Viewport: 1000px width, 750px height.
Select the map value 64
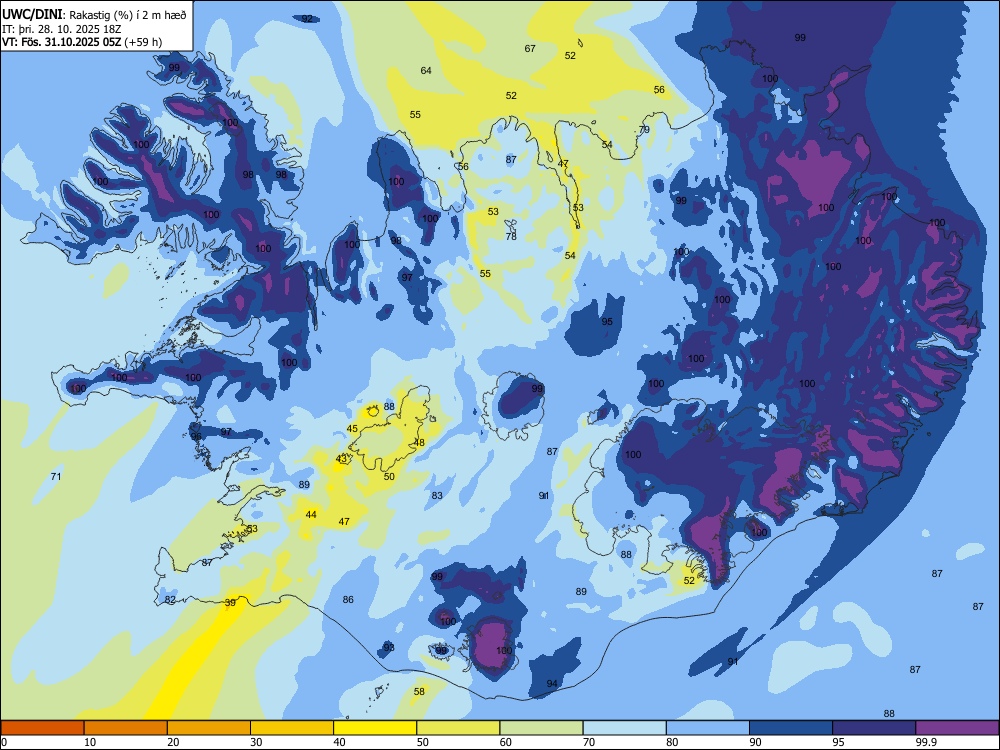[x=426, y=70]
